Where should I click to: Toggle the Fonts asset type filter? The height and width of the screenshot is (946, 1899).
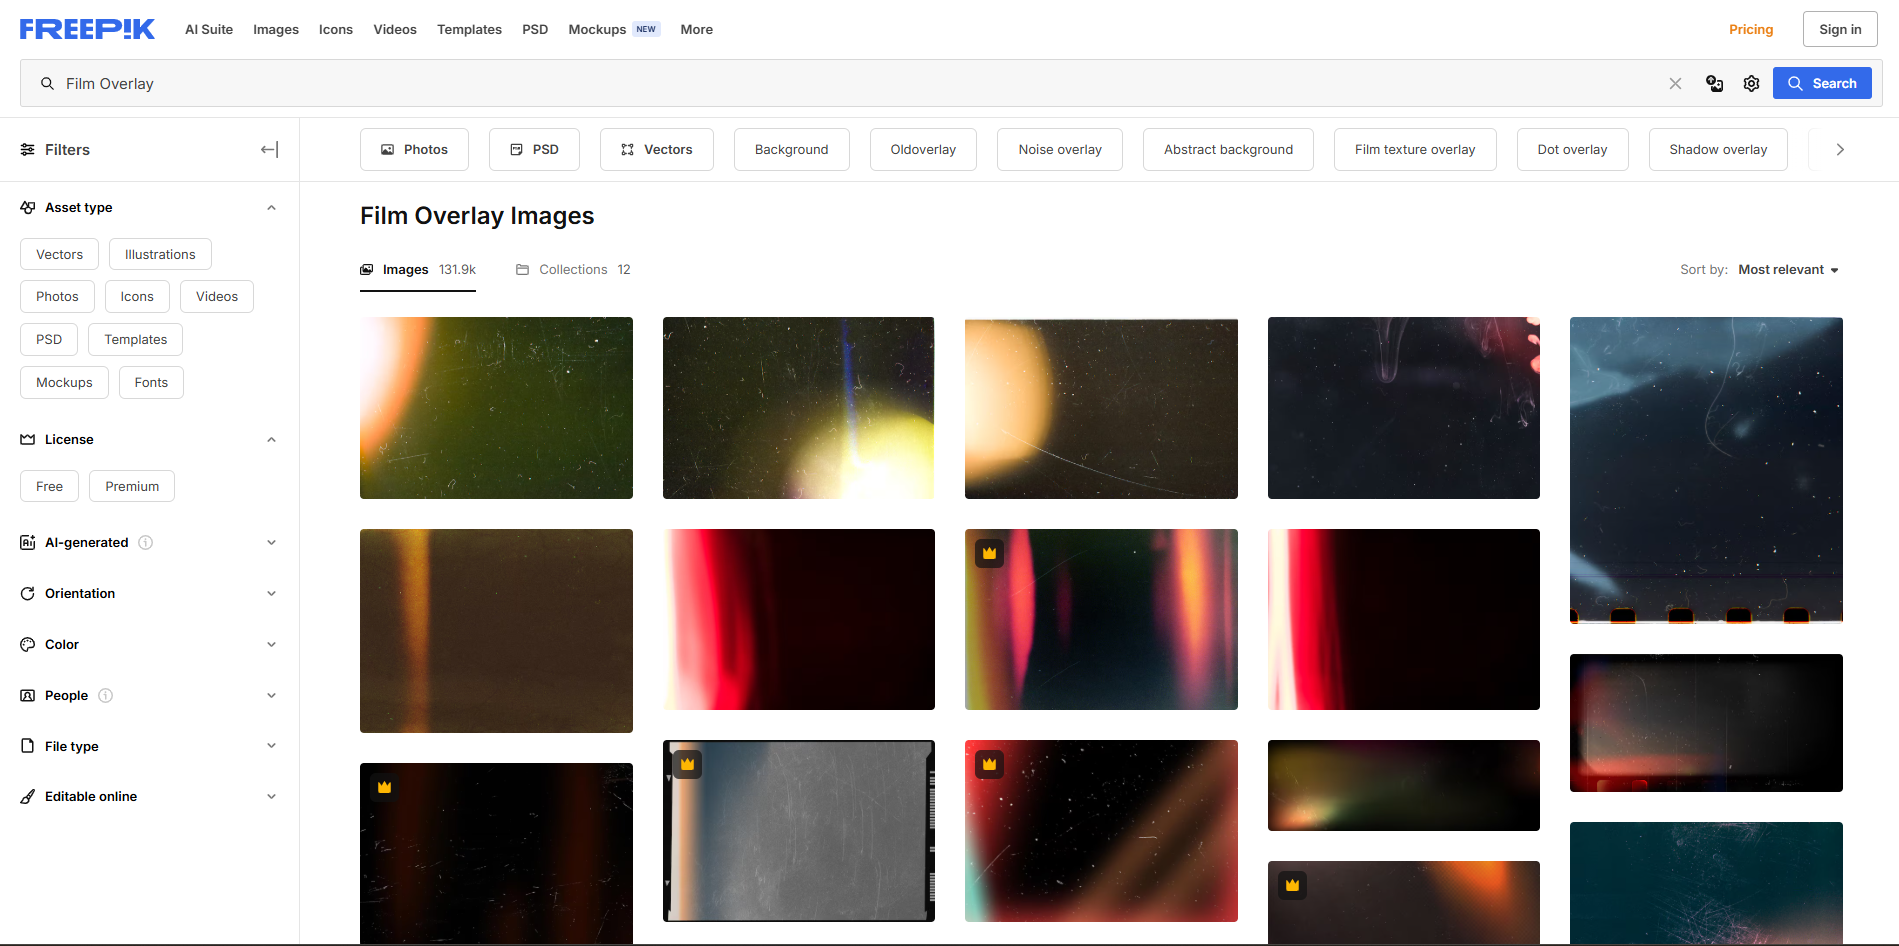[x=151, y=383]
